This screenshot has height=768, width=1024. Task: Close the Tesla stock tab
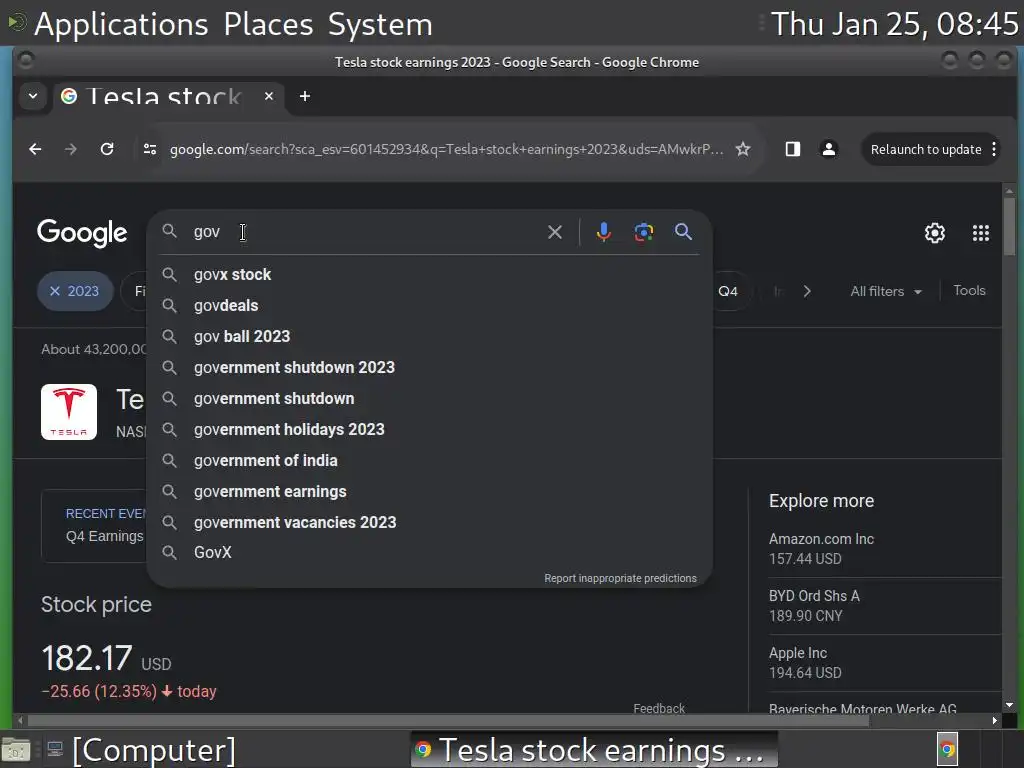click(268, 97)
